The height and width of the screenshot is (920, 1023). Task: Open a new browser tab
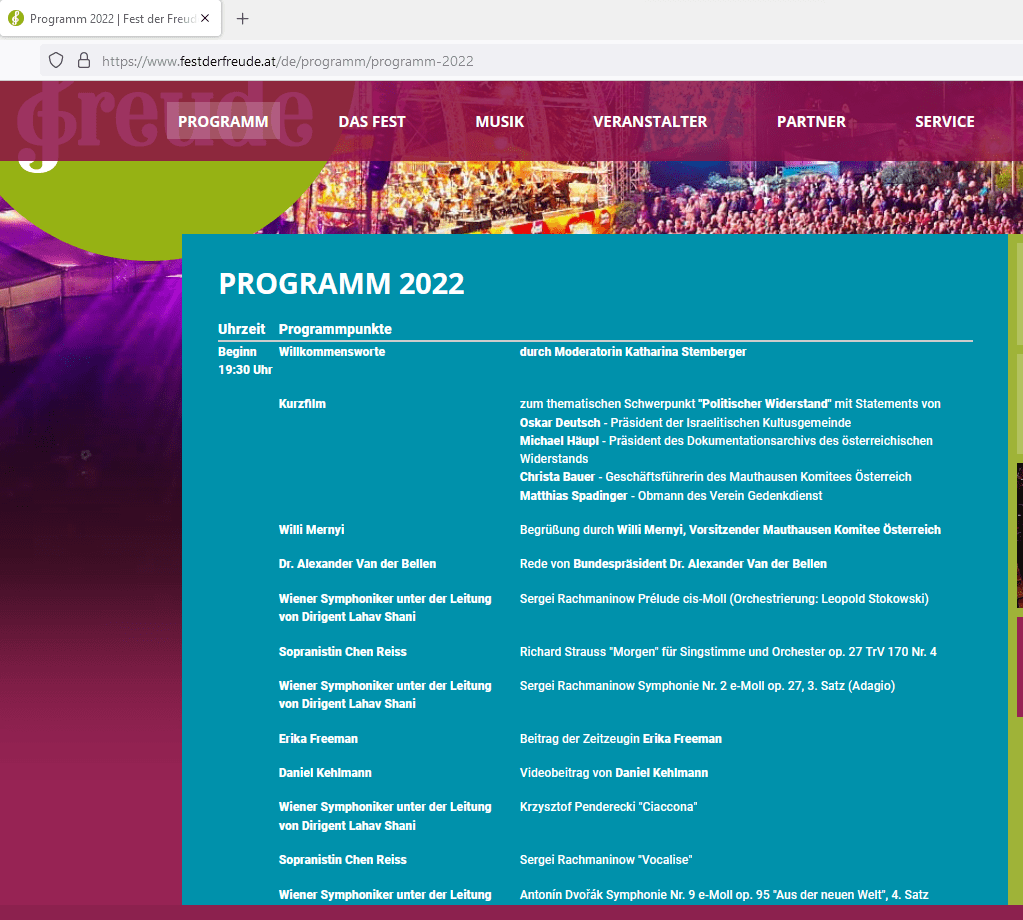pos(242,19)
